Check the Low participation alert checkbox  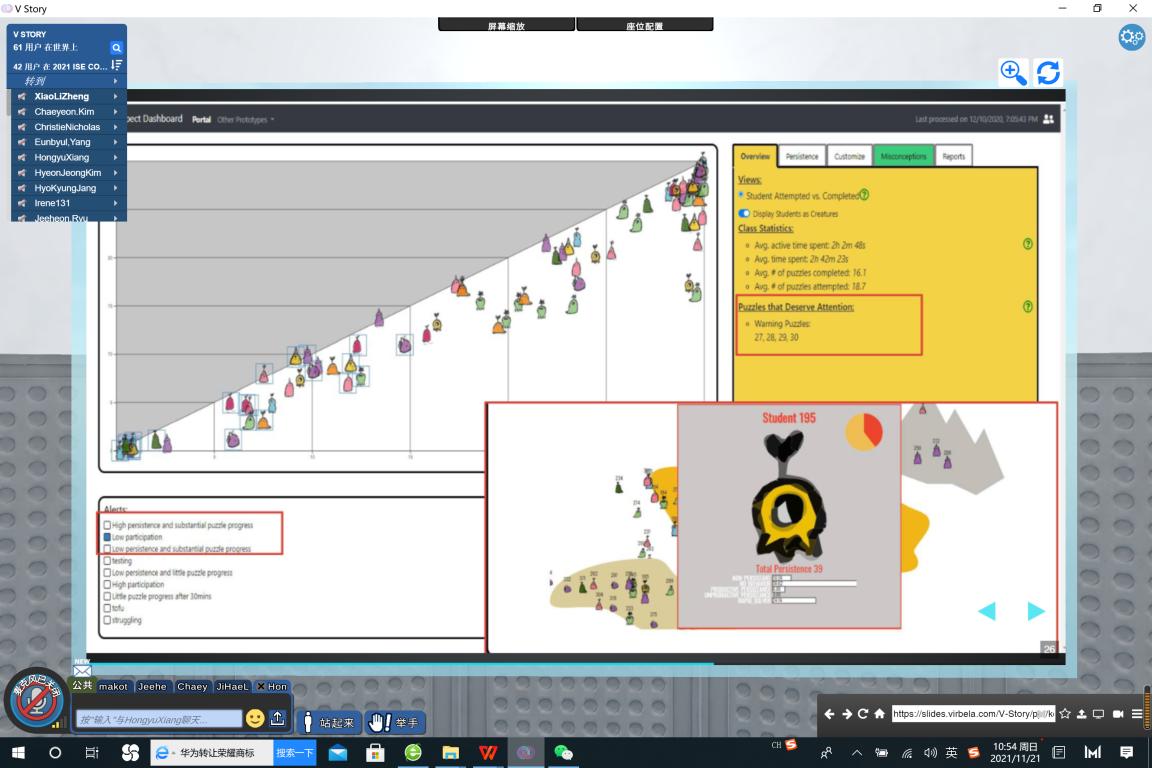pos(108,537)
